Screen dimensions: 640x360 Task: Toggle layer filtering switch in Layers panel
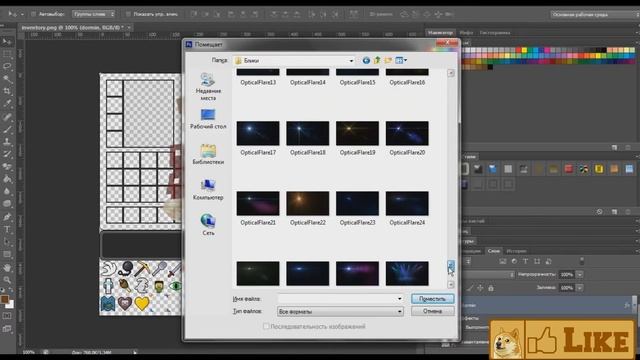(582, 261)
